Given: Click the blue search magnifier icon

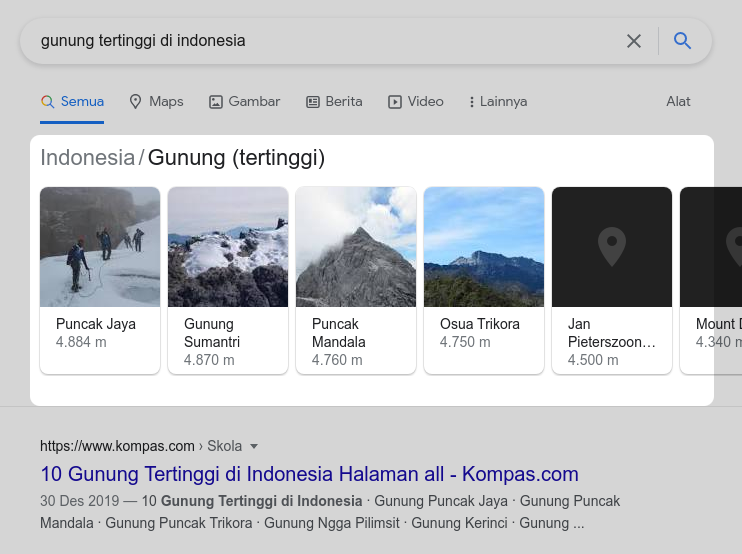Looking at the screenshot, I should pos(683,41).
